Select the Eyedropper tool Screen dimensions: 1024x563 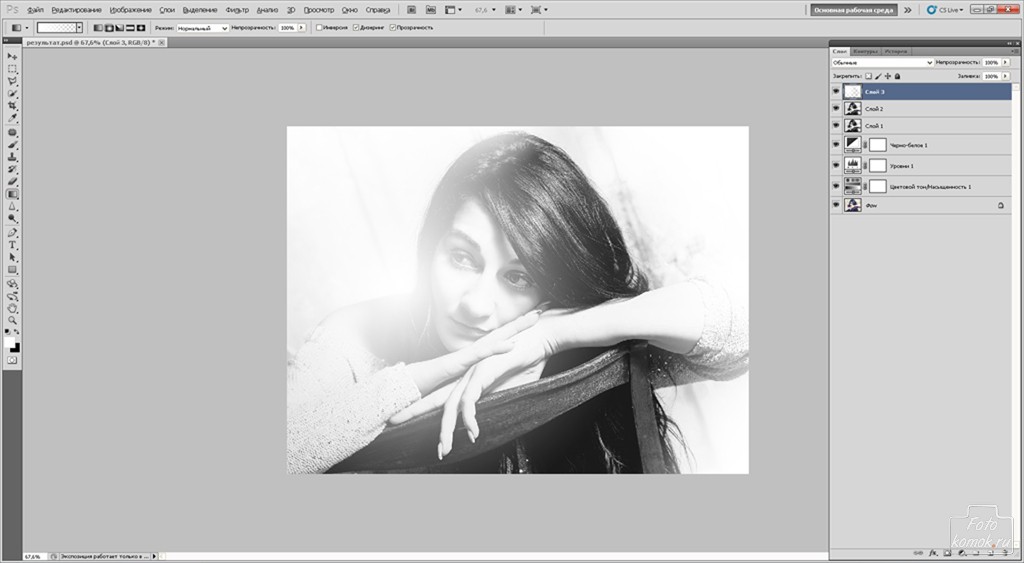[x=12, y=118]
